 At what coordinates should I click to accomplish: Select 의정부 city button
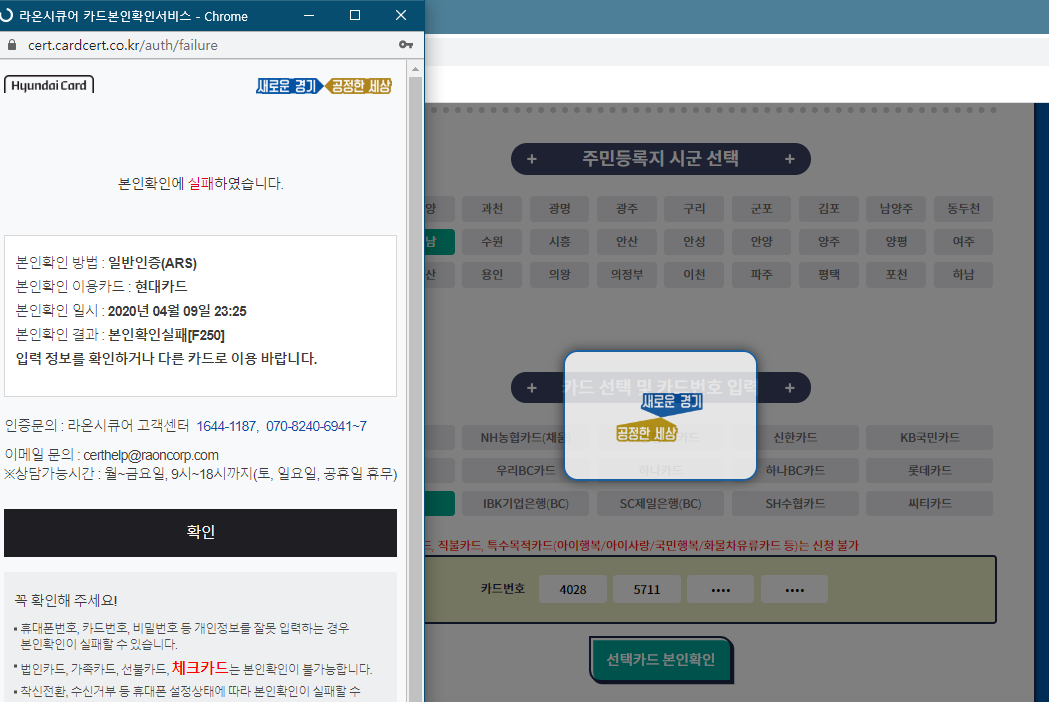pos(627,275)
